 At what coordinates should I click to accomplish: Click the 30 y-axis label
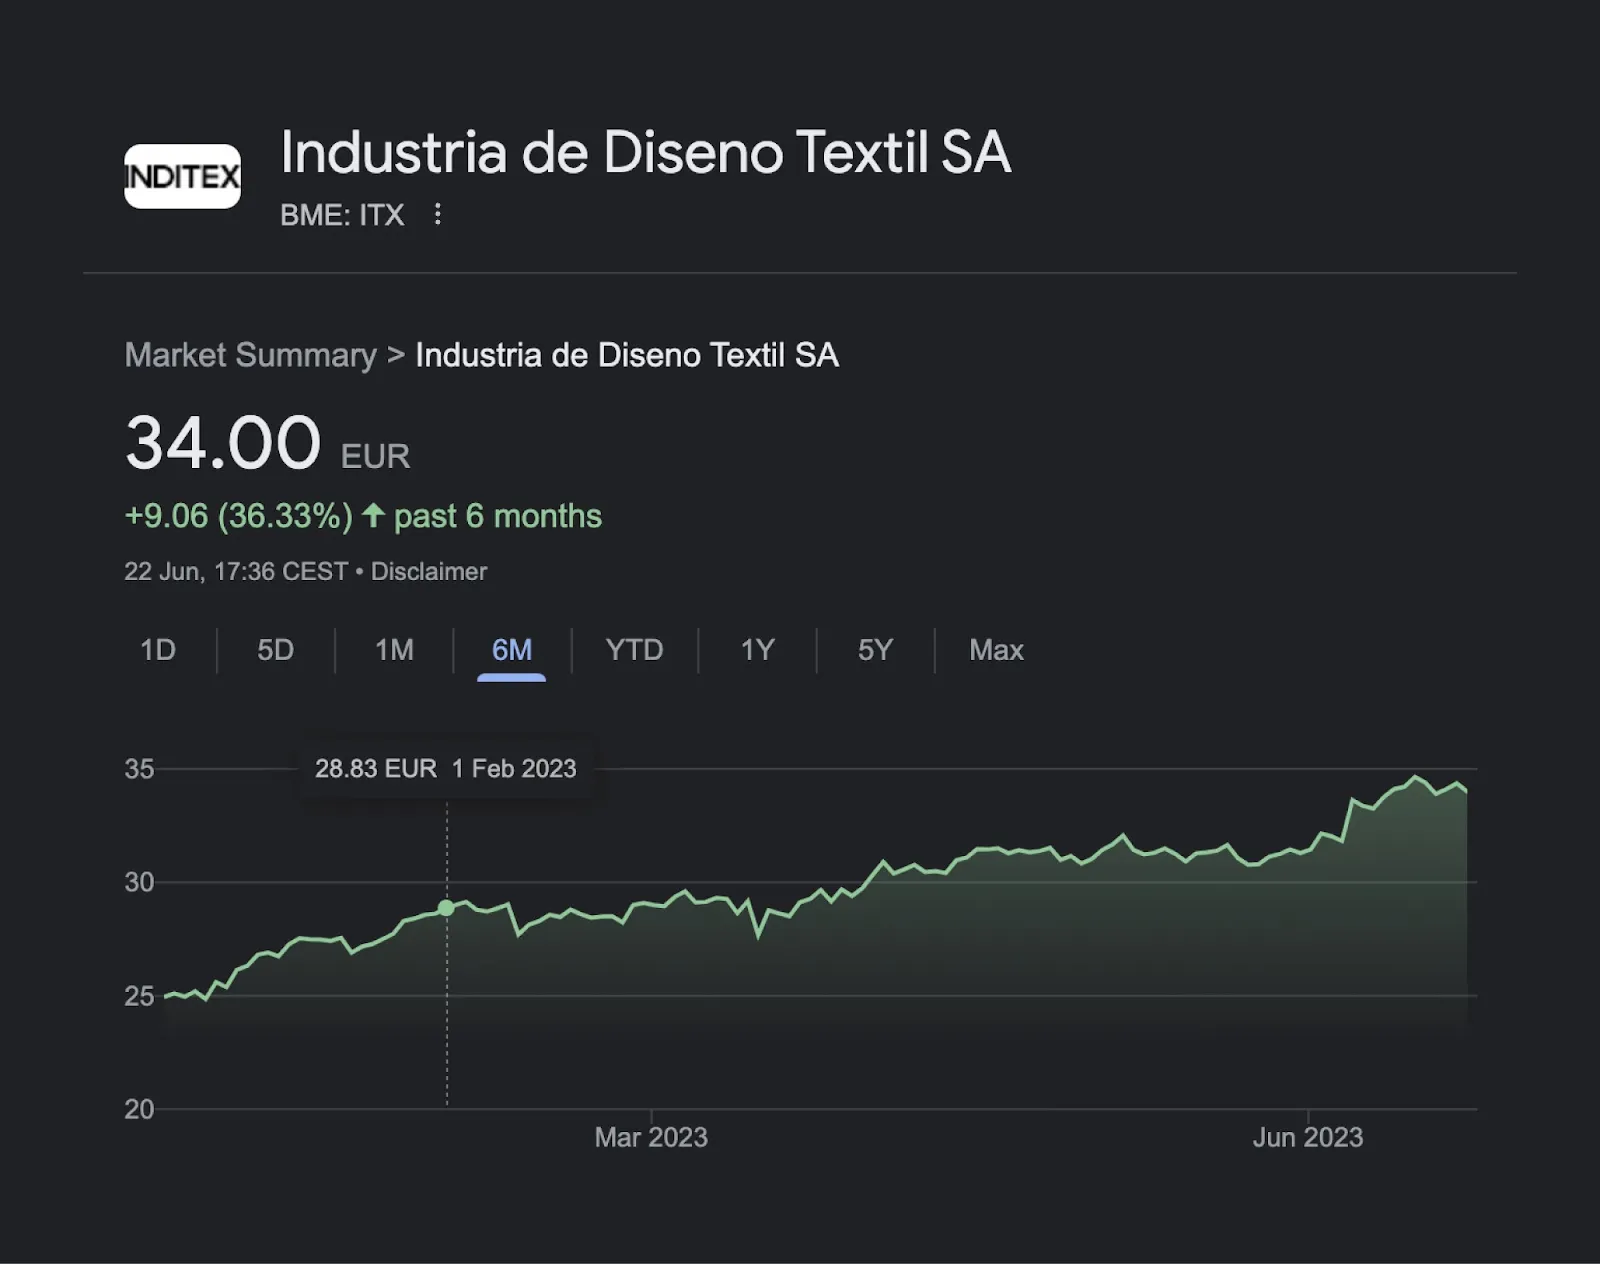point(139,882)
